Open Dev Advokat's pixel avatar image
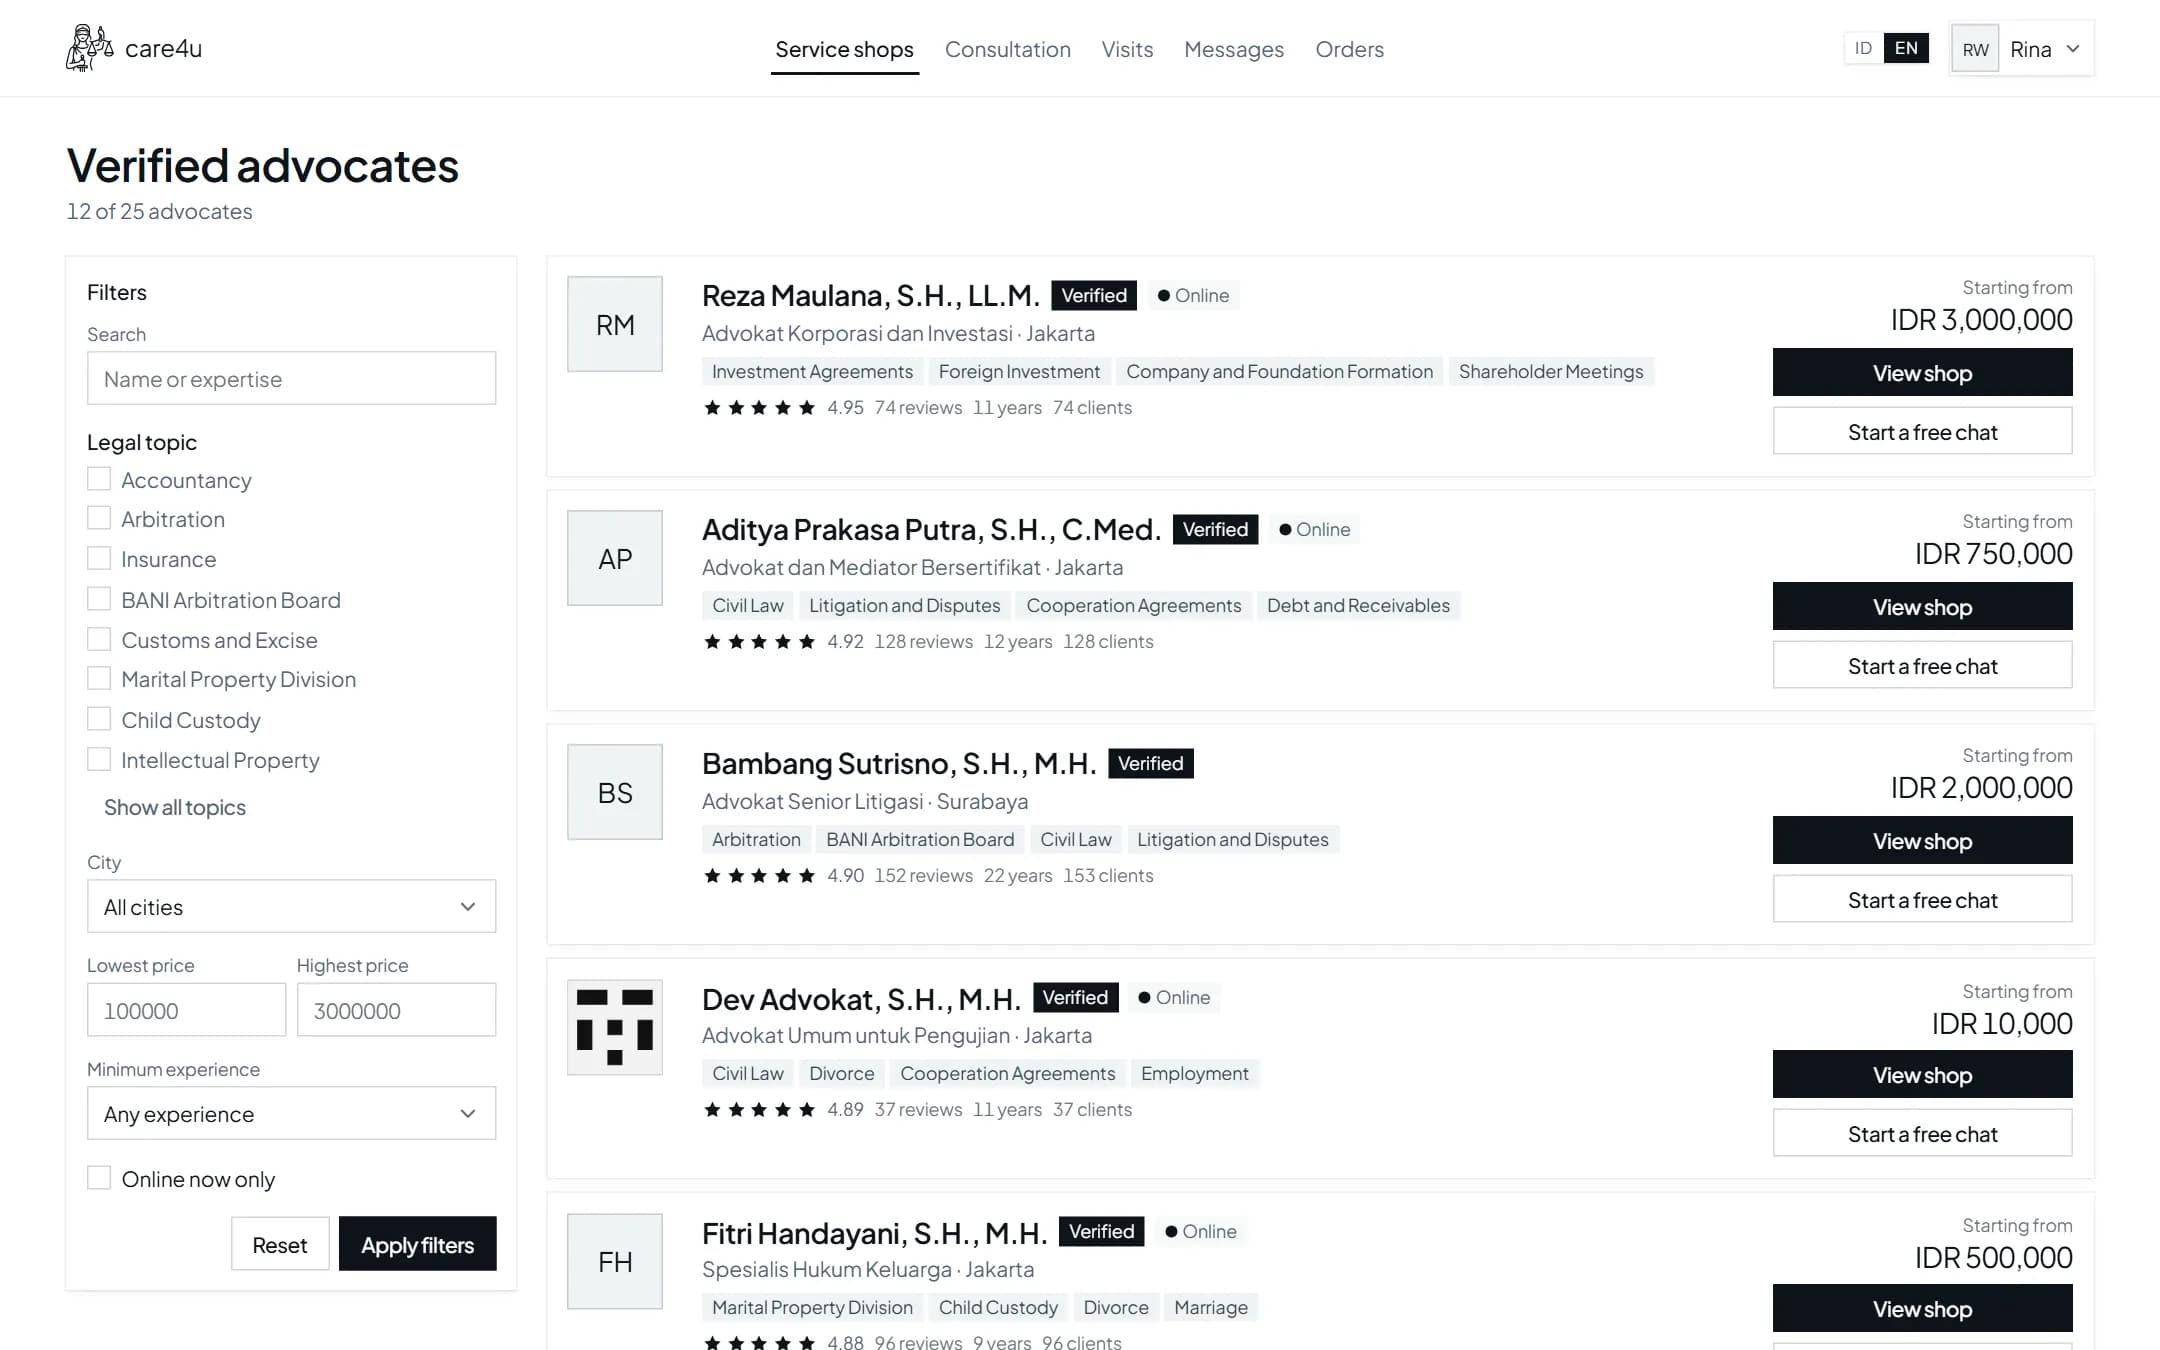 (x=615, y=1027)
